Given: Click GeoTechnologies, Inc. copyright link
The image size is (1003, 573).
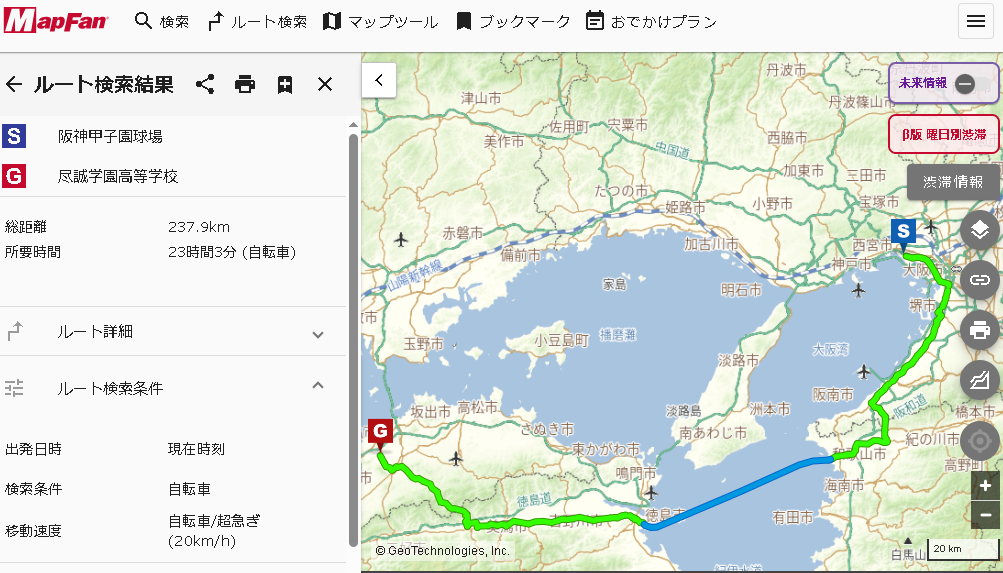Looking at the screenshot, I should [x=443, y=551].
